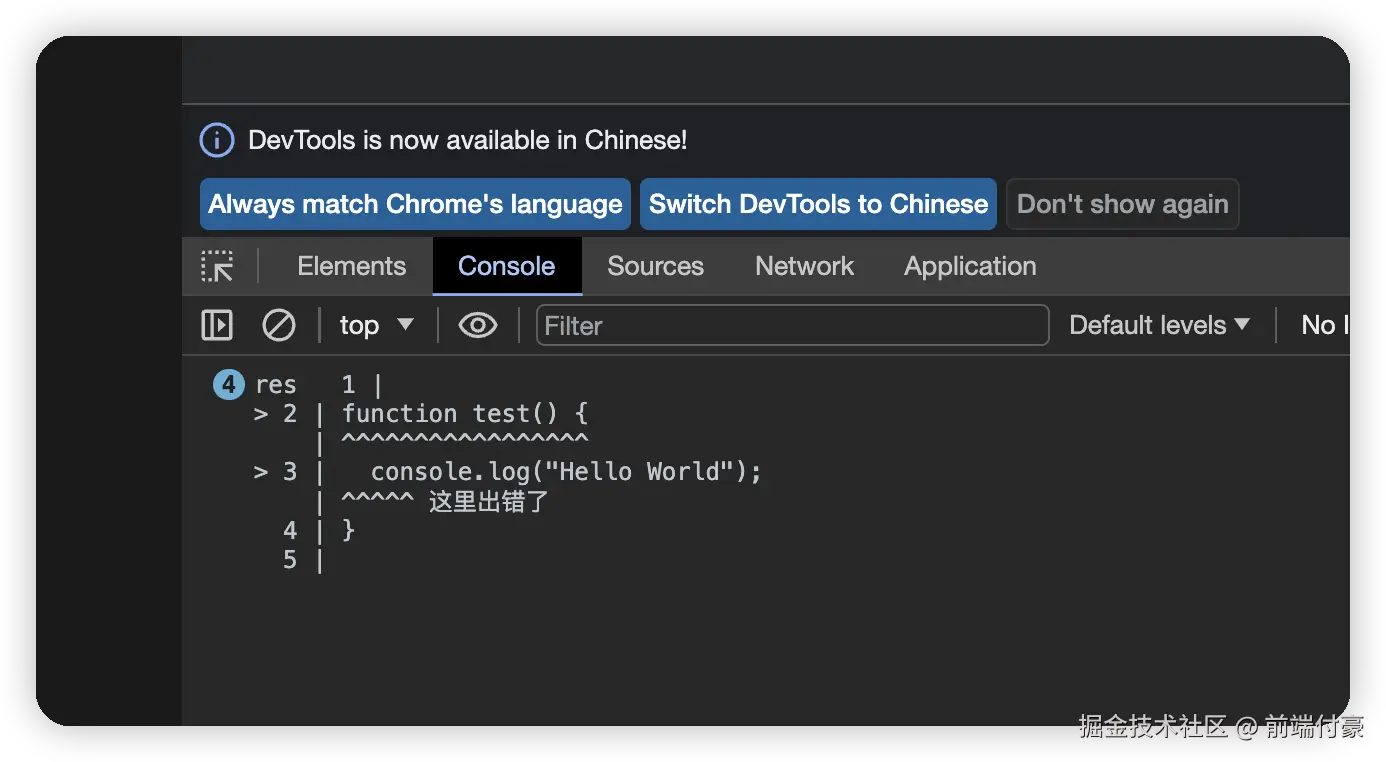Toggle the console sidebar panel icon
The width and height of the screenshot is (1386, 762).
coord(217,325)
